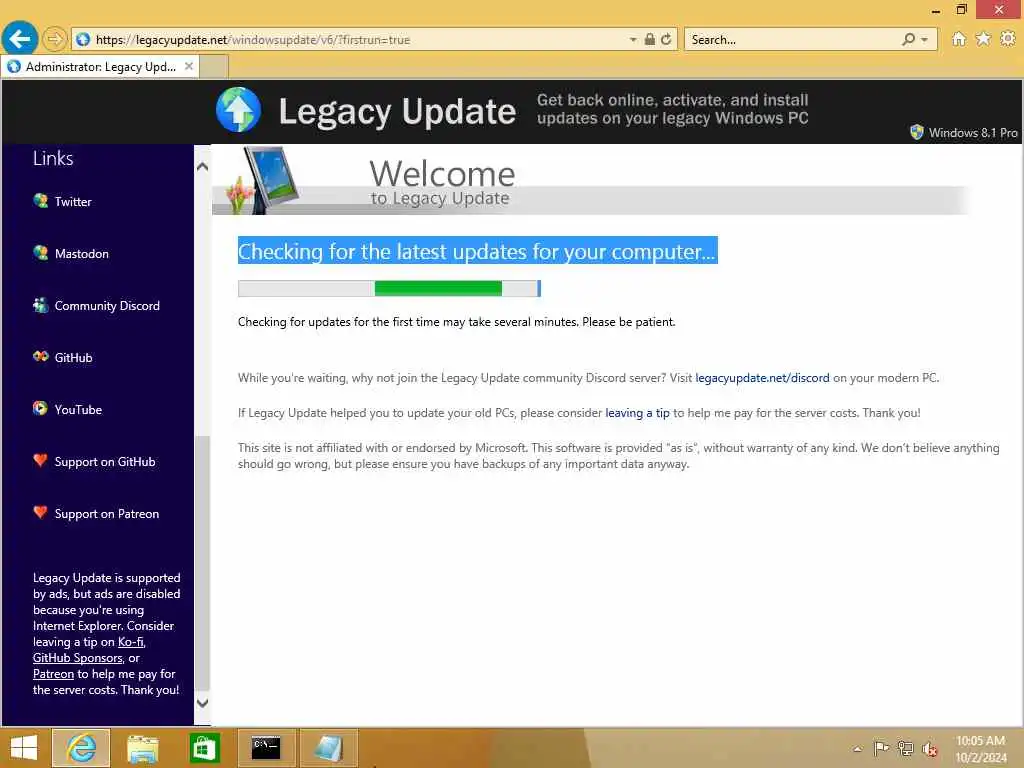The width and height of the screenshot is (1024, 768).
Task: Click the taskbar clock showing 10:05 AM
Action: click(980, 749)
